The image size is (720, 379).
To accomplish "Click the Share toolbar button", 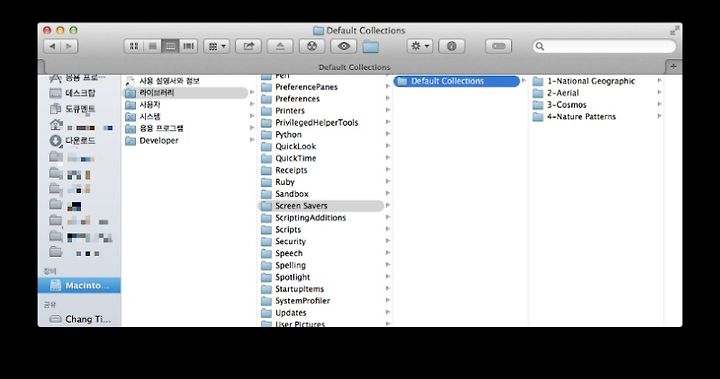I will coord(248,46).
